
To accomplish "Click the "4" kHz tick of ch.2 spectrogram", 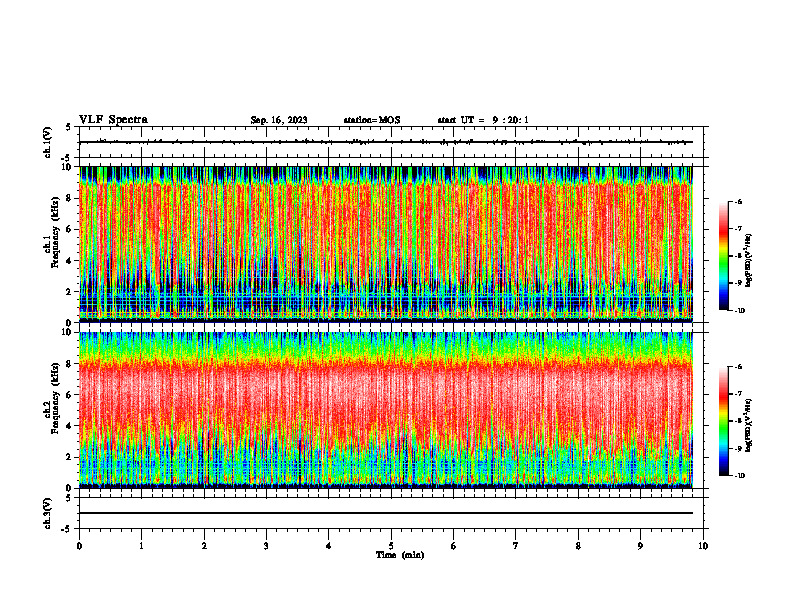I will pyautogui.click(x=70, y=426).
